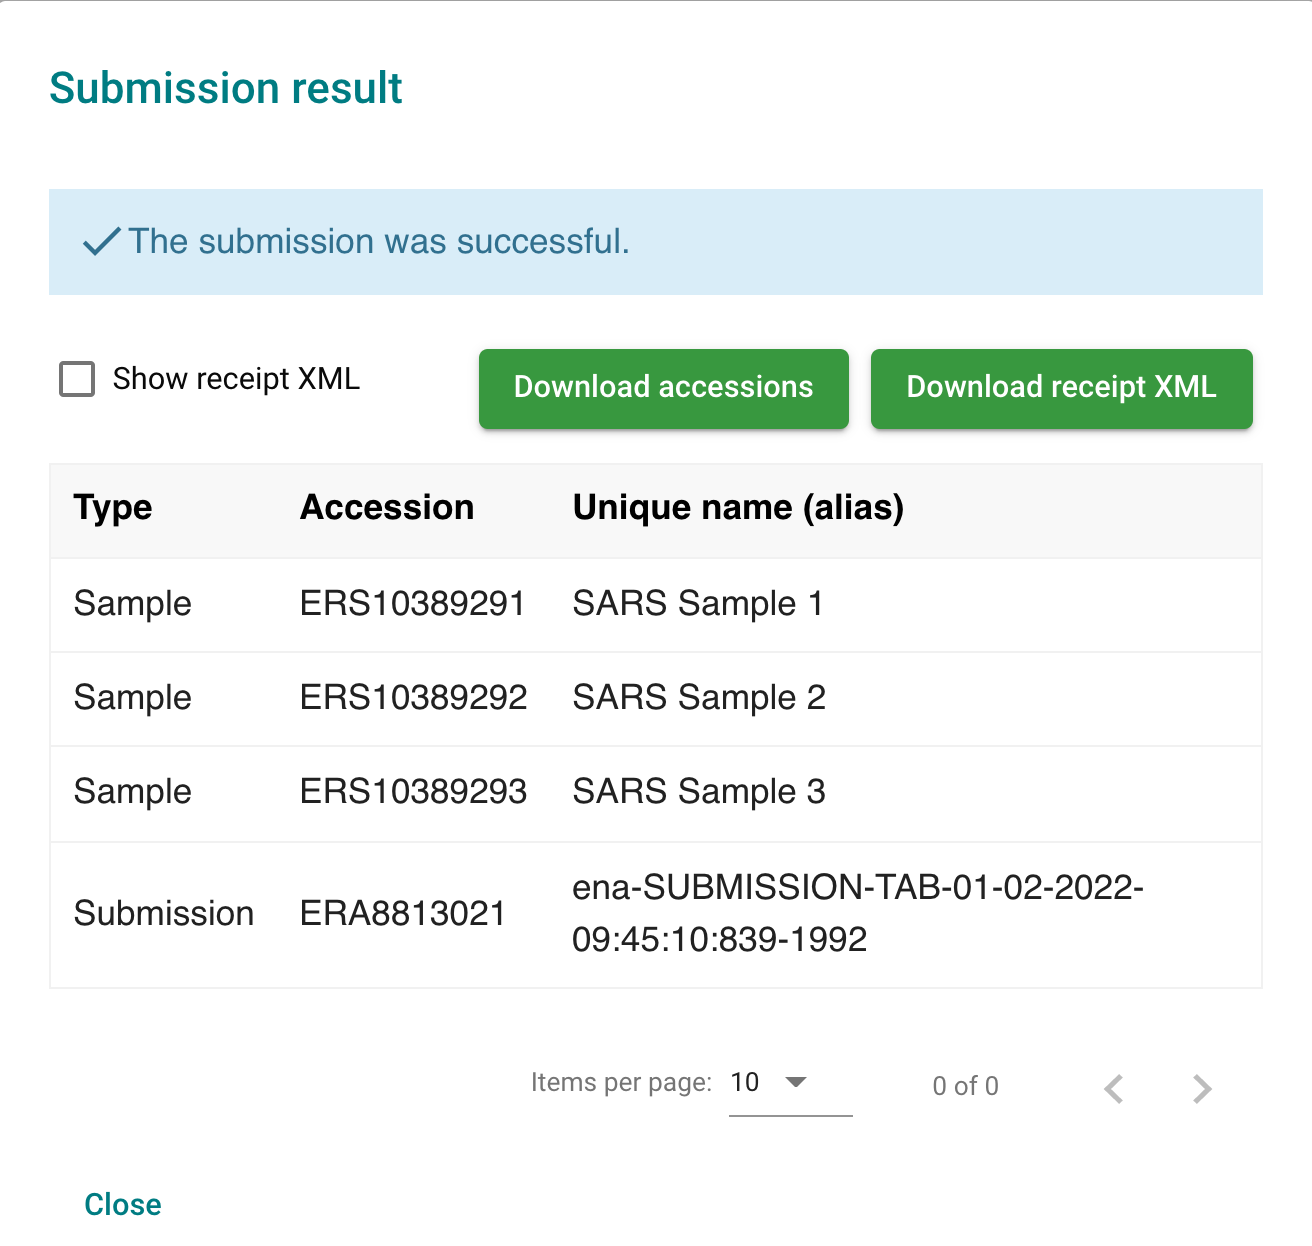Click the 0 of 0 page range label
The height and width of the screenshot is (1246, 1312).
(965, 1086)
